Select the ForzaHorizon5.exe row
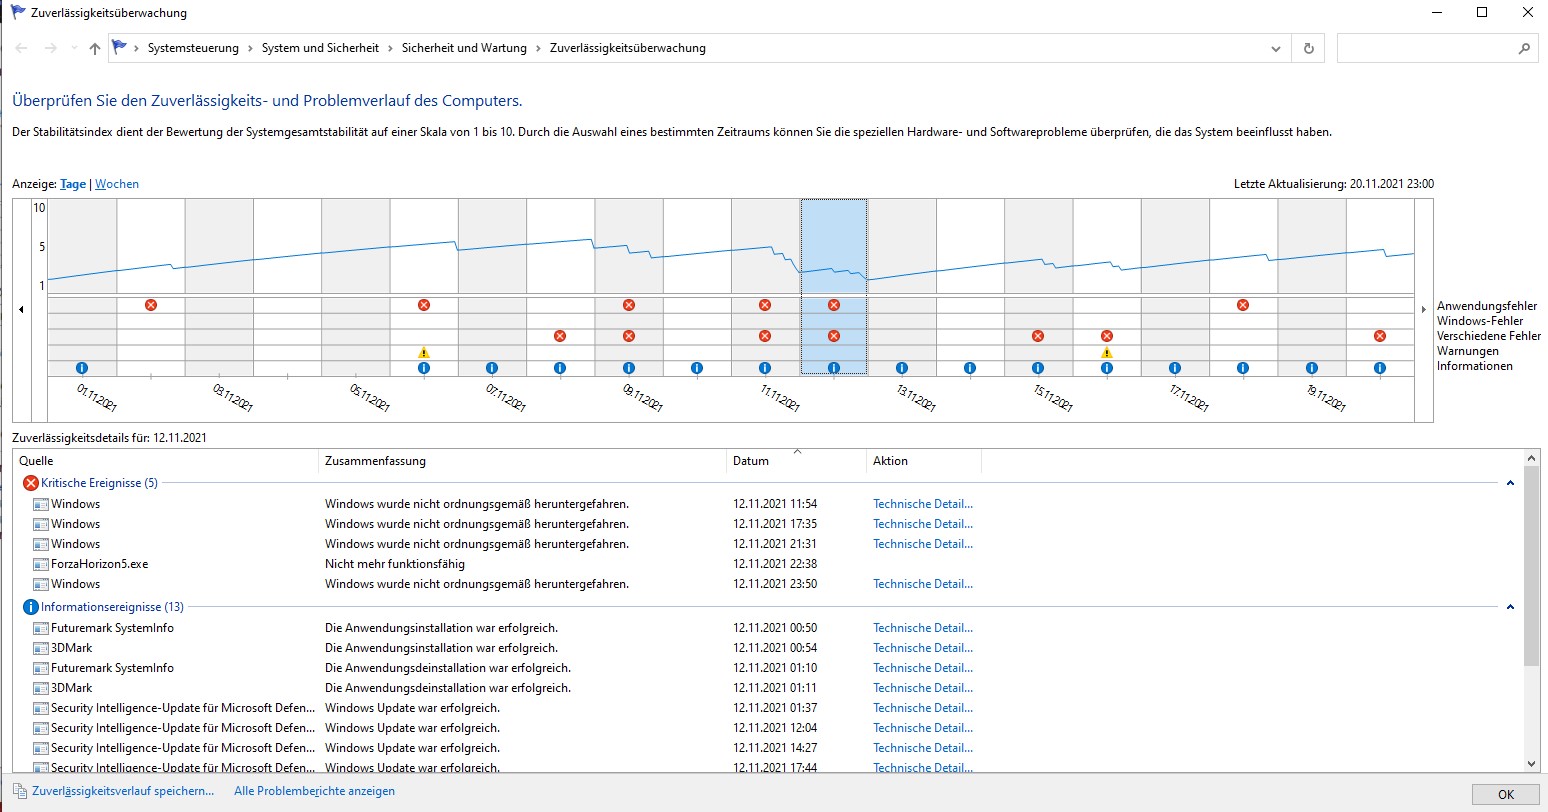 point(768,564)
